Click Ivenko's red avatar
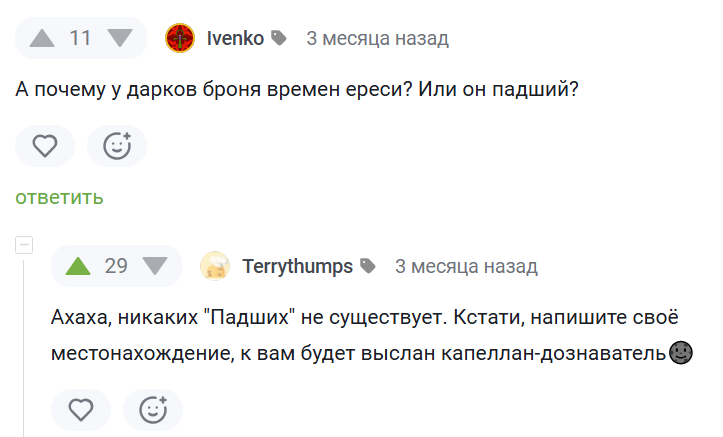Image resolution: width=723 pixels, height=437 pixels. (180, 39)
